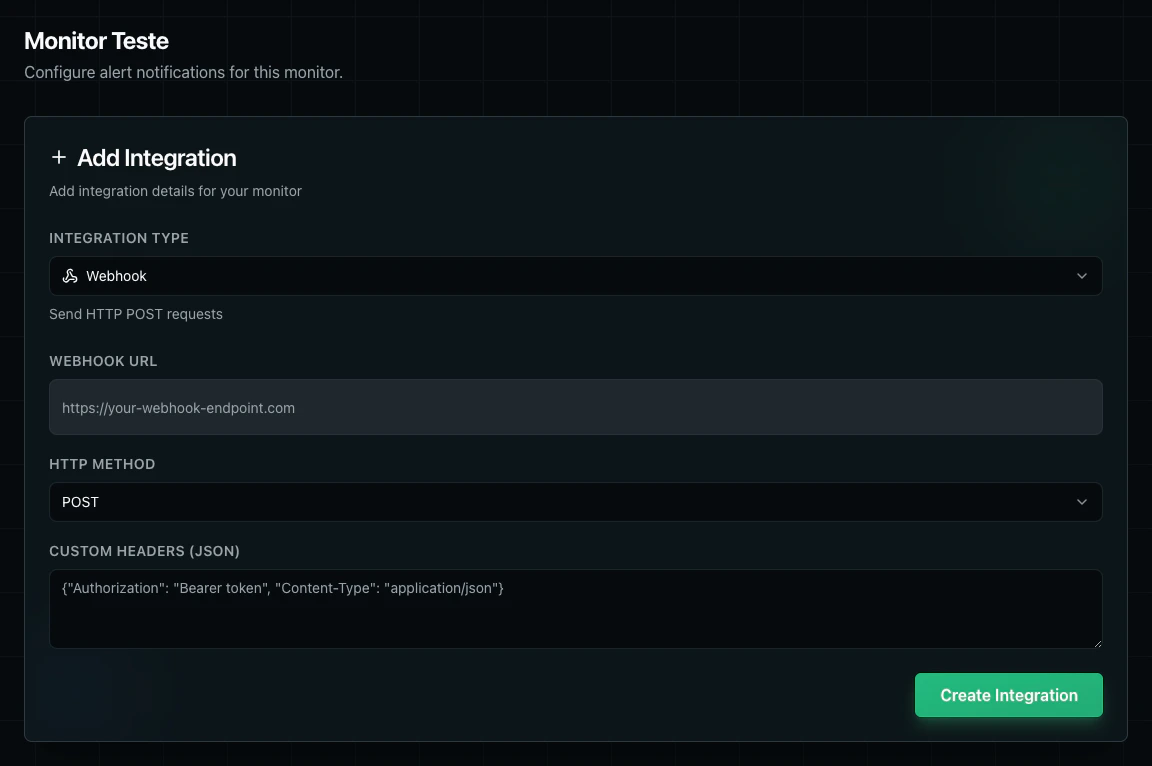Open the HTTP Method dropdown showing POST

tap(576, 502)
